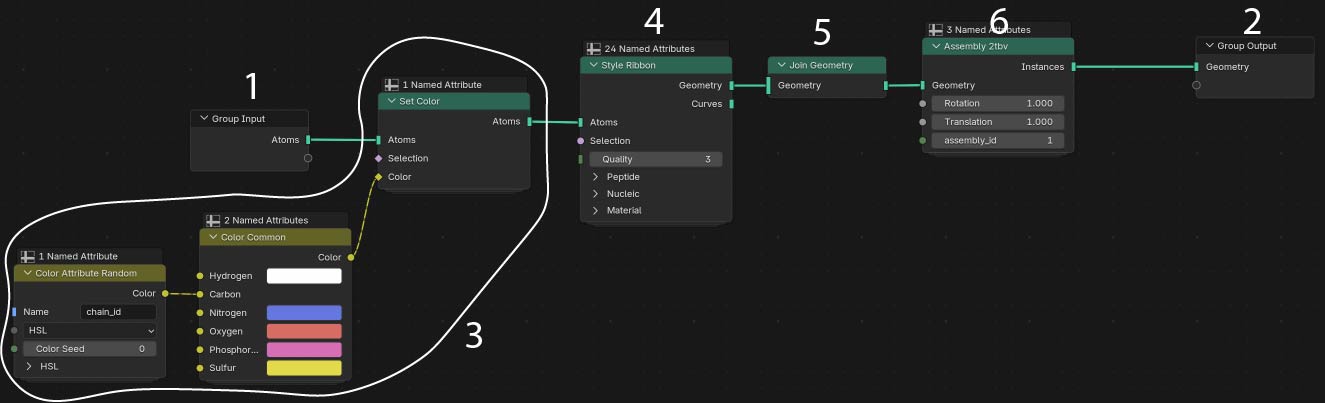Click the Quality value field
The width and height of the screenshot is (1325, 403).
coord(655,159)
